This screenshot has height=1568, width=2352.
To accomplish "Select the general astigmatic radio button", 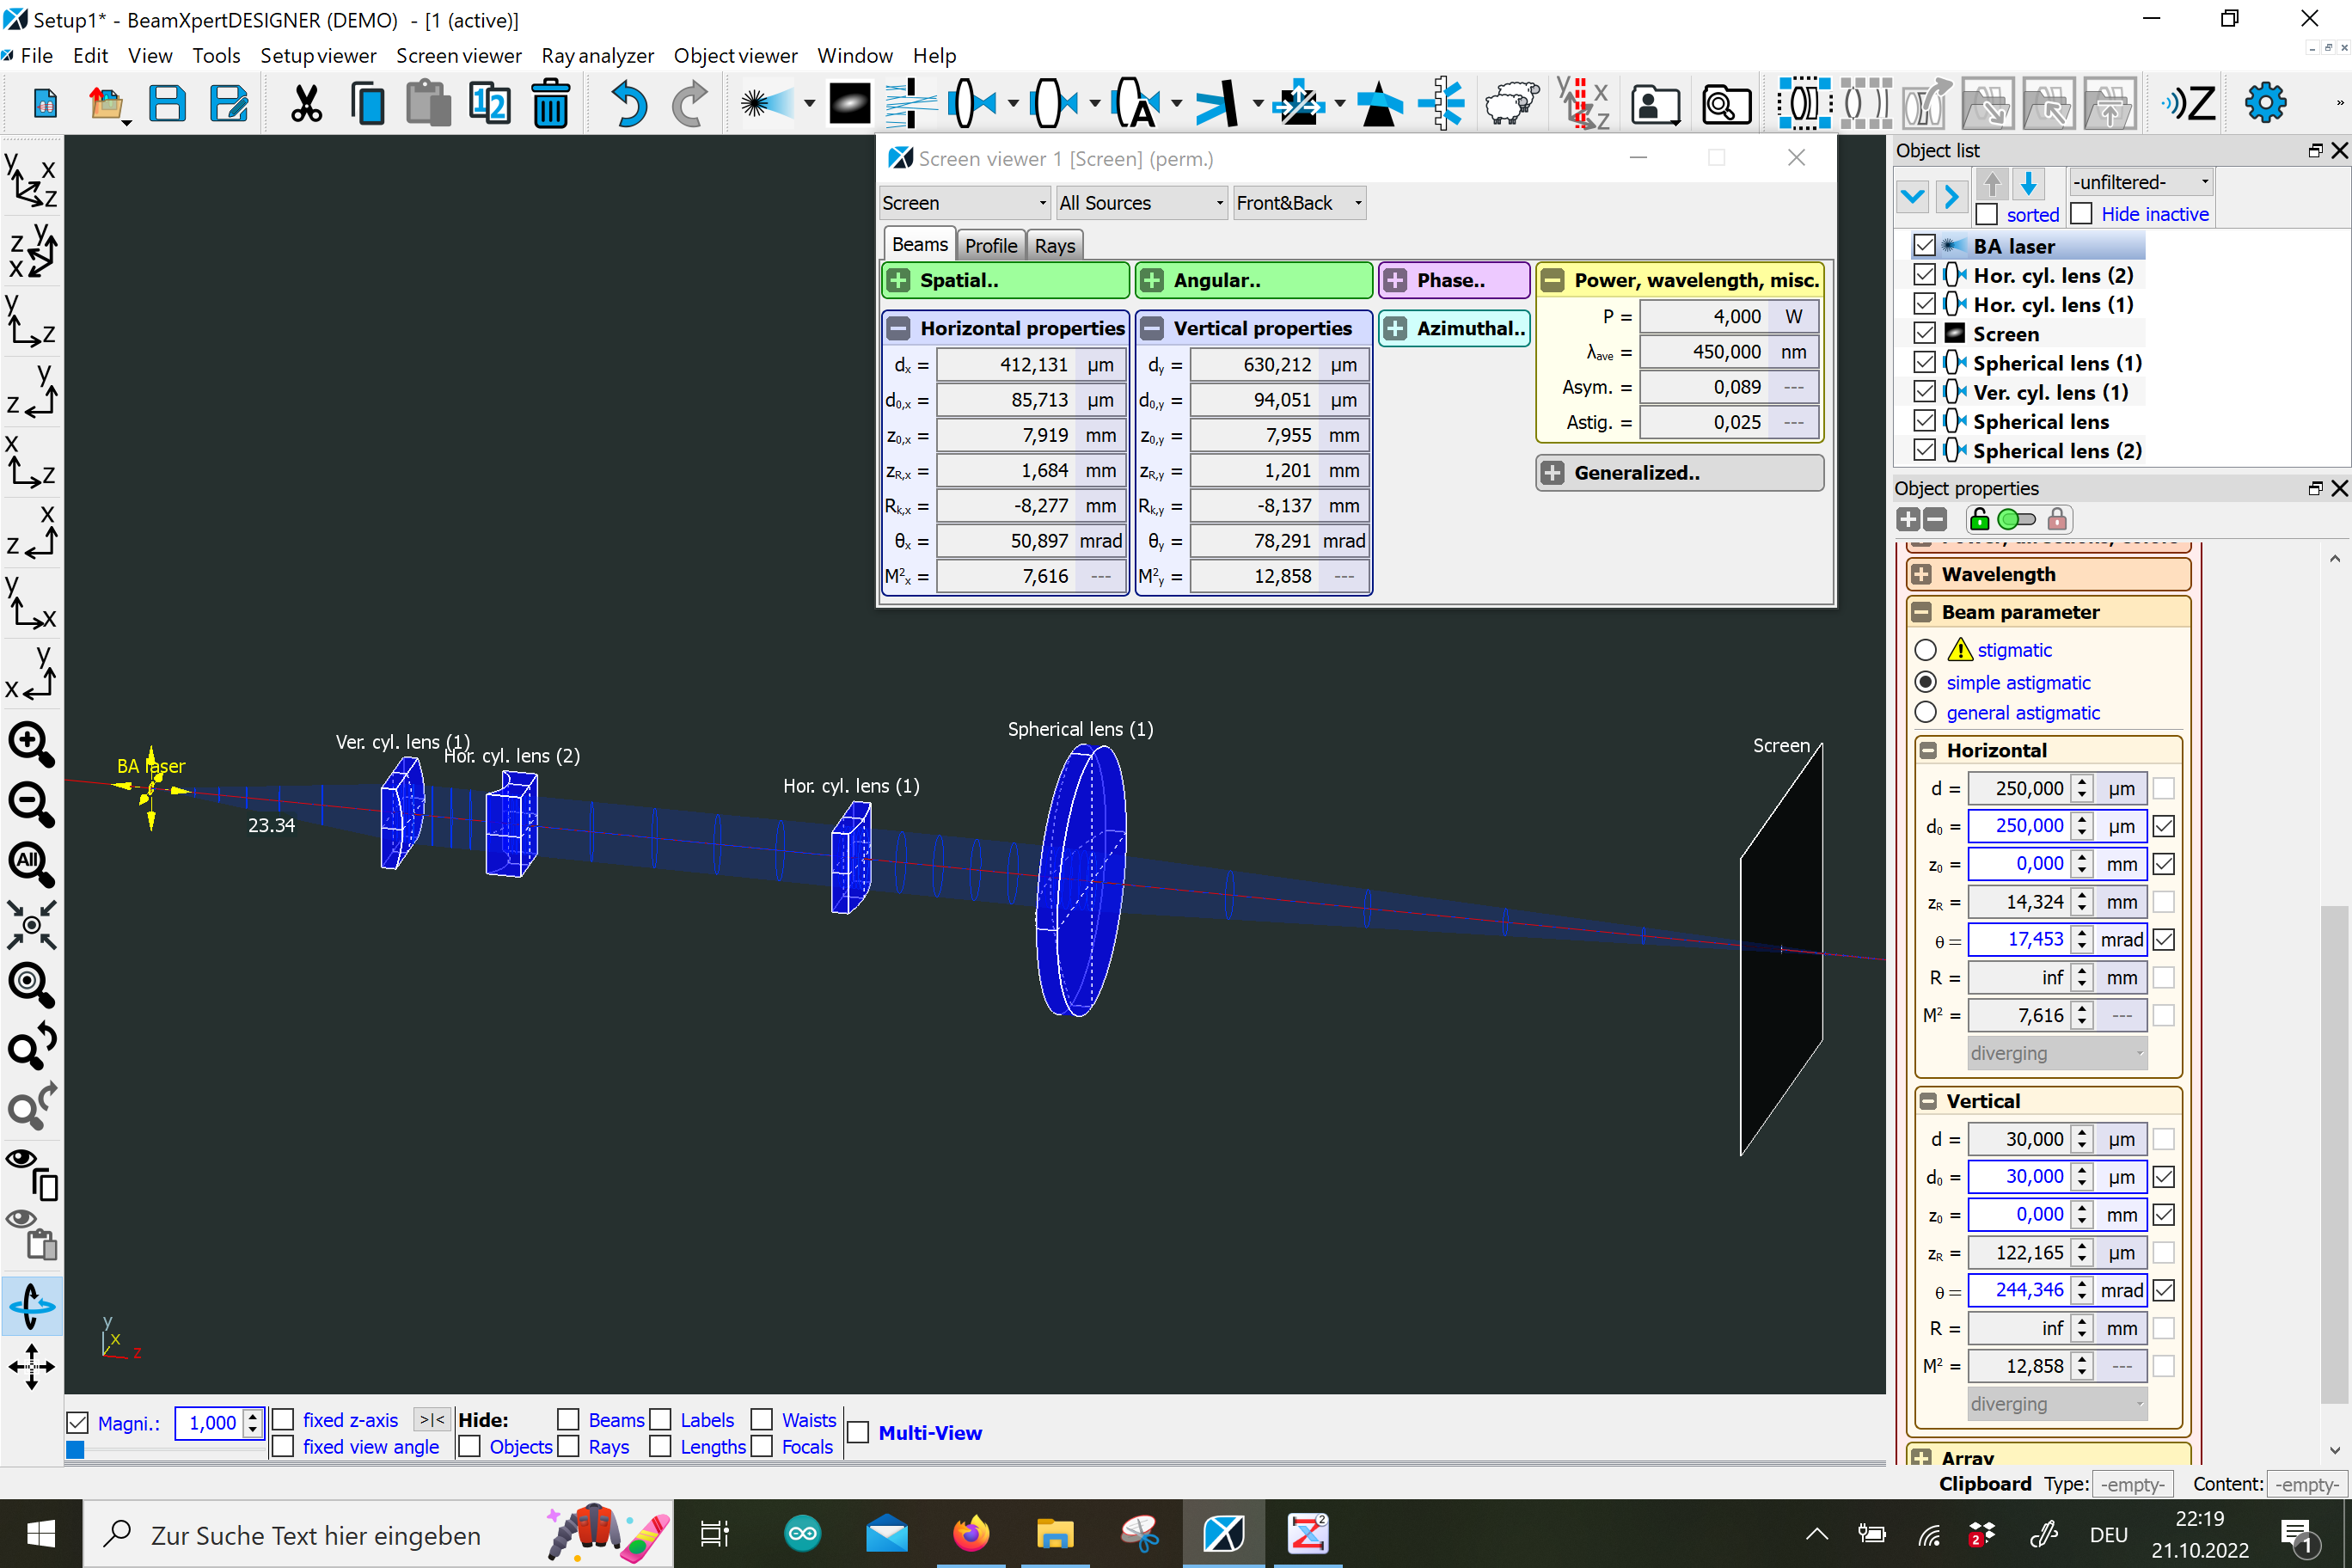I will click(x=1926, y=713).
